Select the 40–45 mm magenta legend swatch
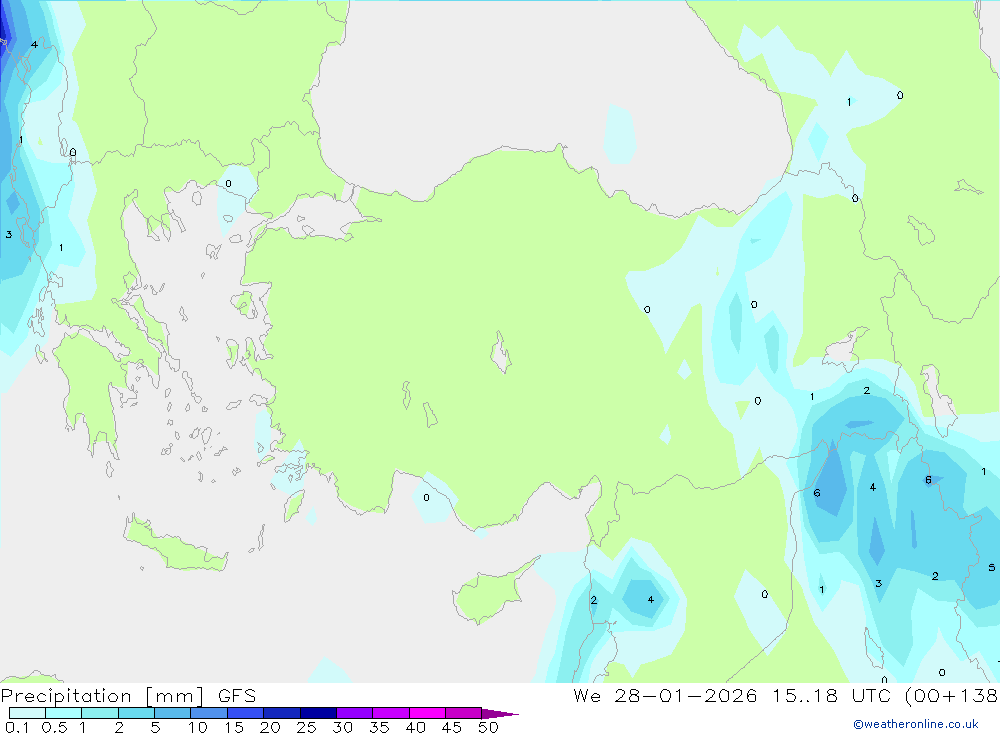The width and height of the screenshot is (1000, 733). (x=427, y=713)
